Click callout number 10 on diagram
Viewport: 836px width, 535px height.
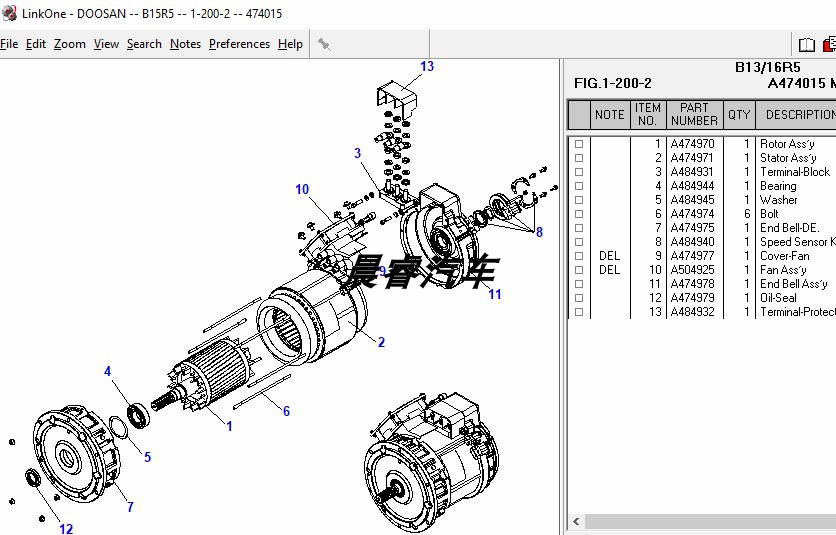(302, 189)
